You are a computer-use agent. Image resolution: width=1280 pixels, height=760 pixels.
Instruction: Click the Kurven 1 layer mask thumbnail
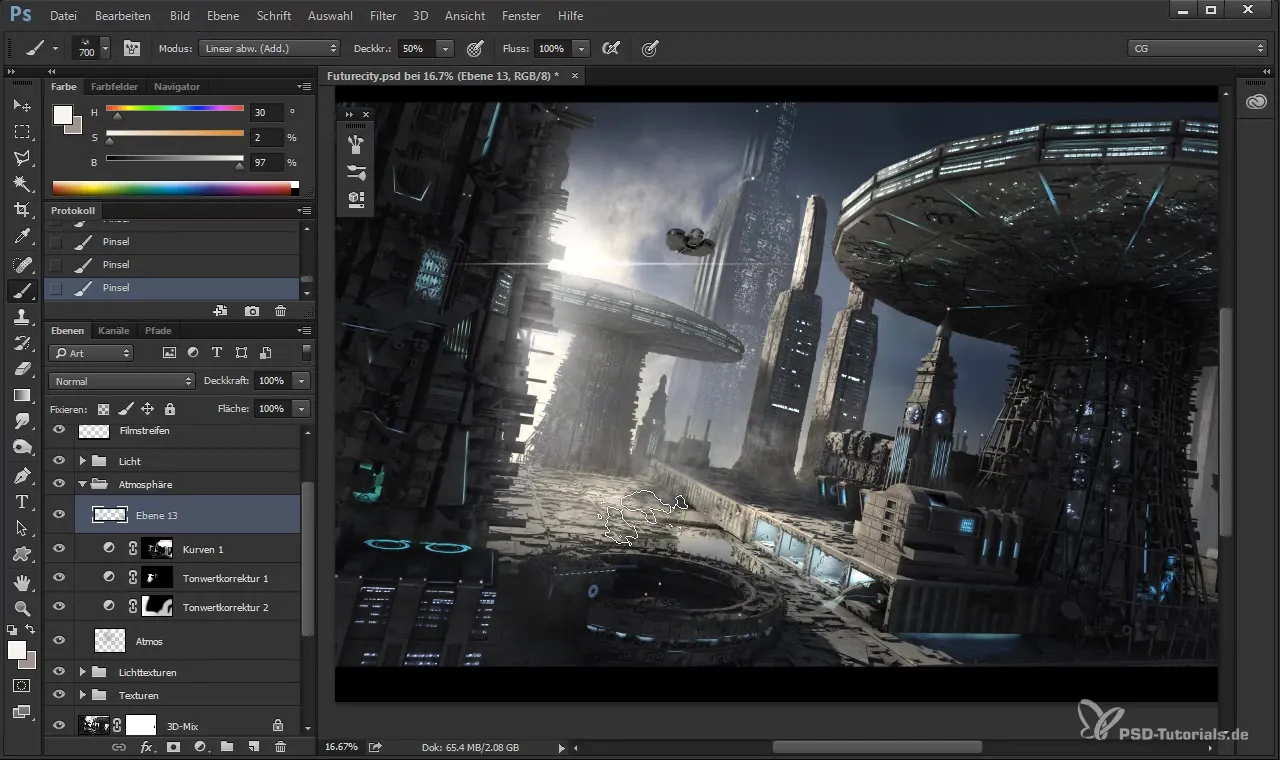click(157, 549)
